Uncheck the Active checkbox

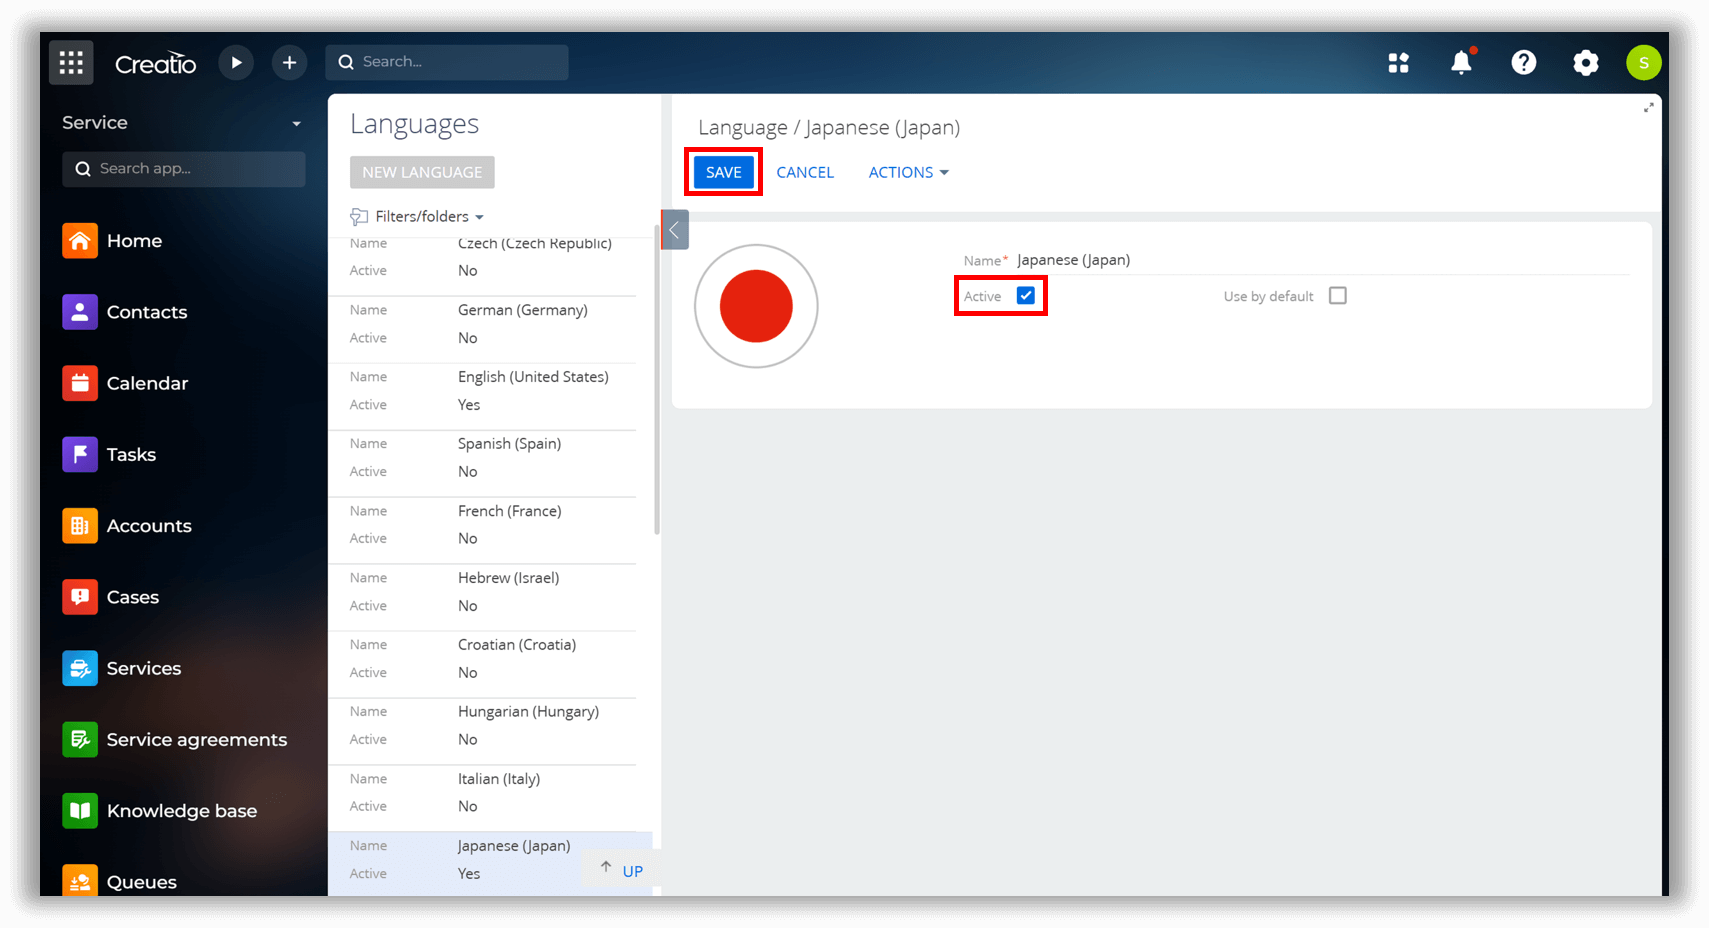1026,295
